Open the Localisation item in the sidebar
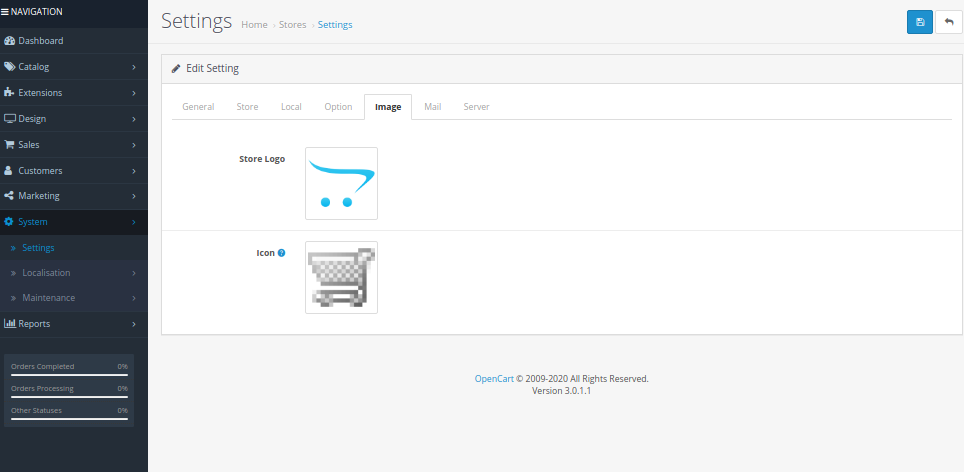 point(74,273)
